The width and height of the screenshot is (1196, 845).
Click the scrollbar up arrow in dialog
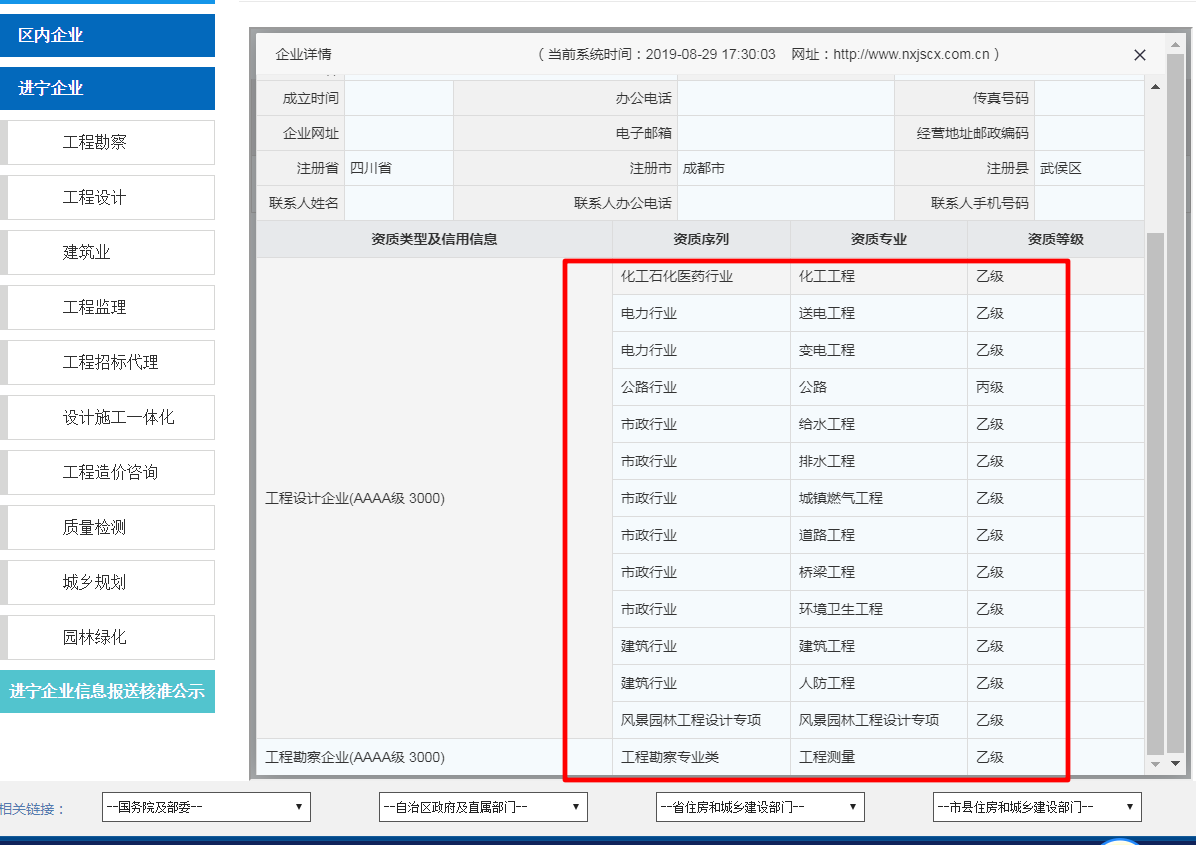point(1155,88)
